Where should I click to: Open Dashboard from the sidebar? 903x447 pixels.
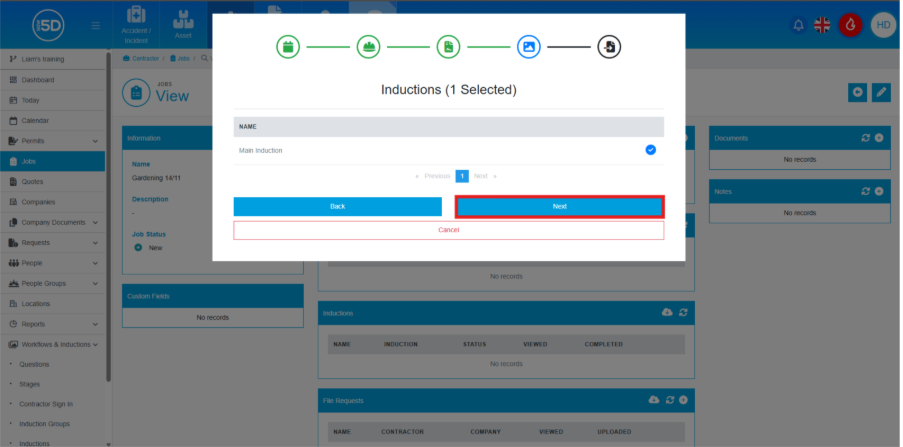[x=38, y=80]
